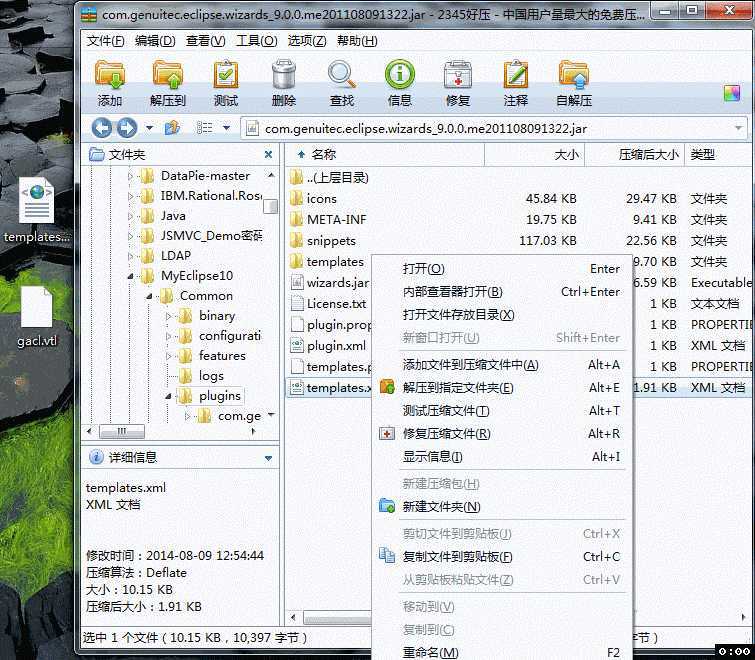The image size is (755, 660).
Task: Expand the features tree folder
Action: (x=169, y=356)
